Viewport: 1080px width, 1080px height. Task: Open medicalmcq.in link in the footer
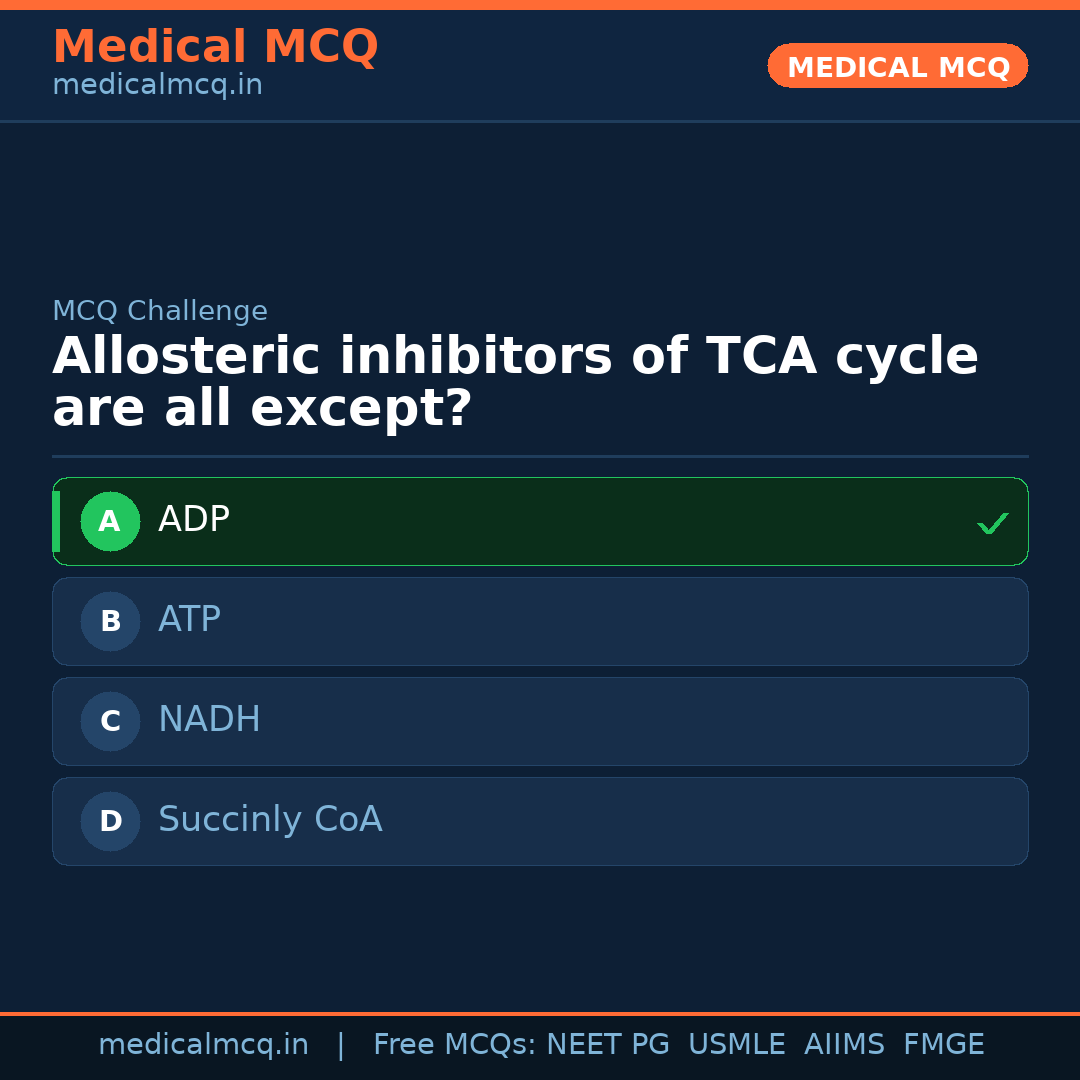[x=203, y=1045]
